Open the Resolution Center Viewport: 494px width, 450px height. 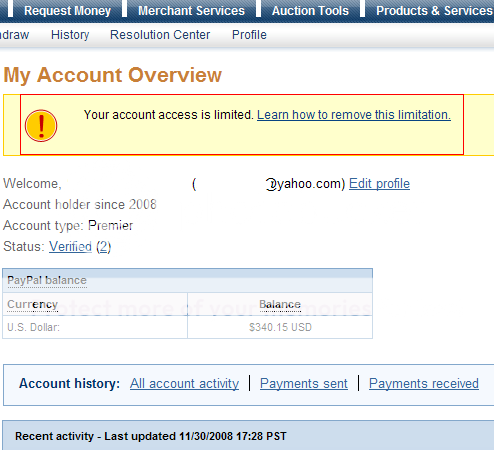coord(160,35)
